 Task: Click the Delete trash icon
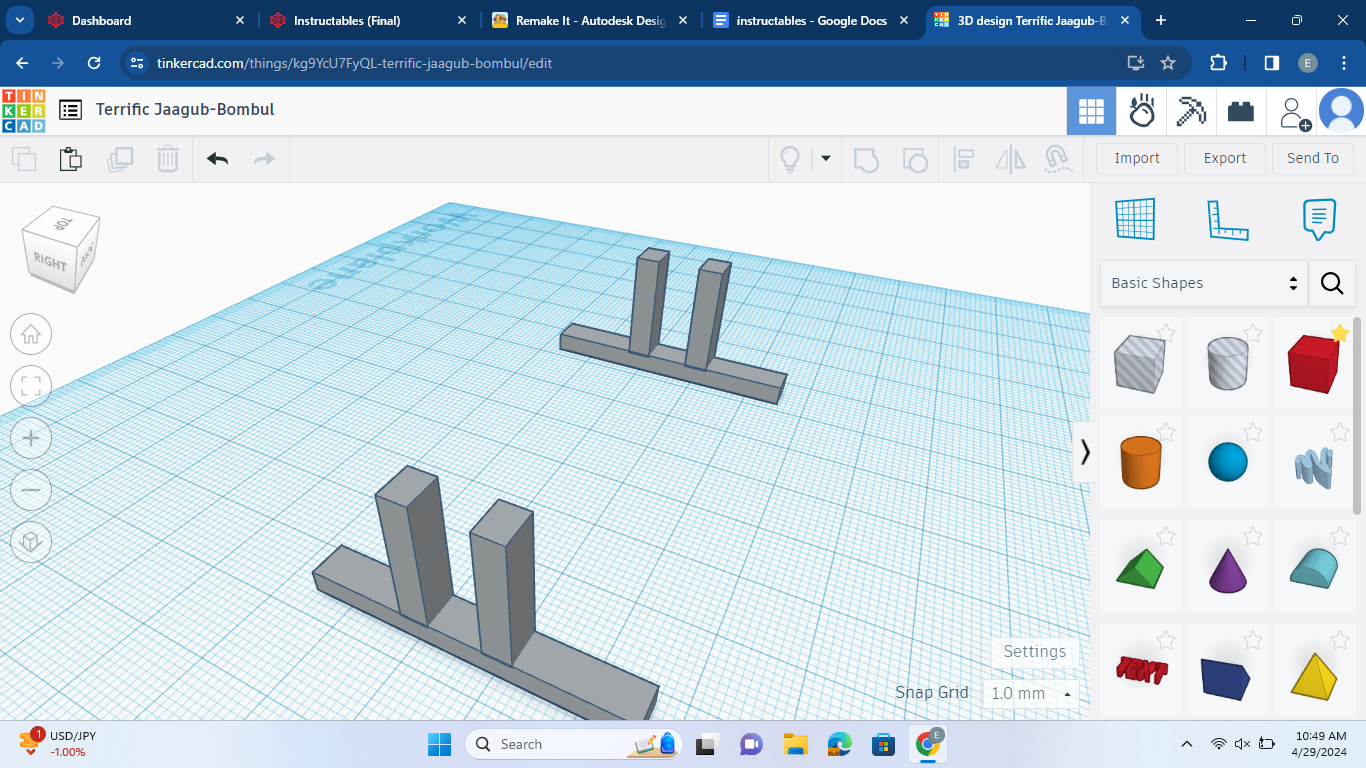(168, 159)
